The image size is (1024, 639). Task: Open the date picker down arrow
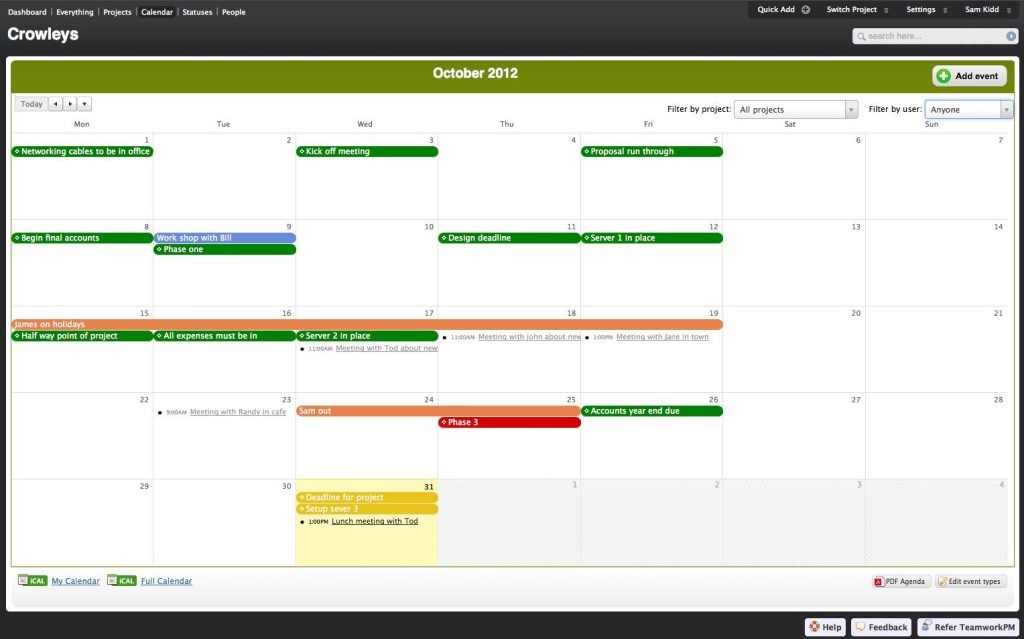point(84,104)
